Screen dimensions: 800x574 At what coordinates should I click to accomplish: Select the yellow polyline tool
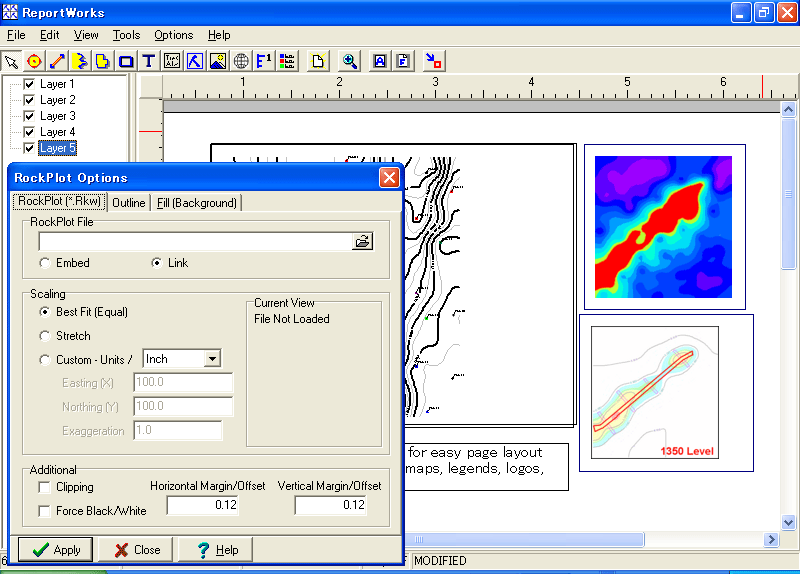80,62
